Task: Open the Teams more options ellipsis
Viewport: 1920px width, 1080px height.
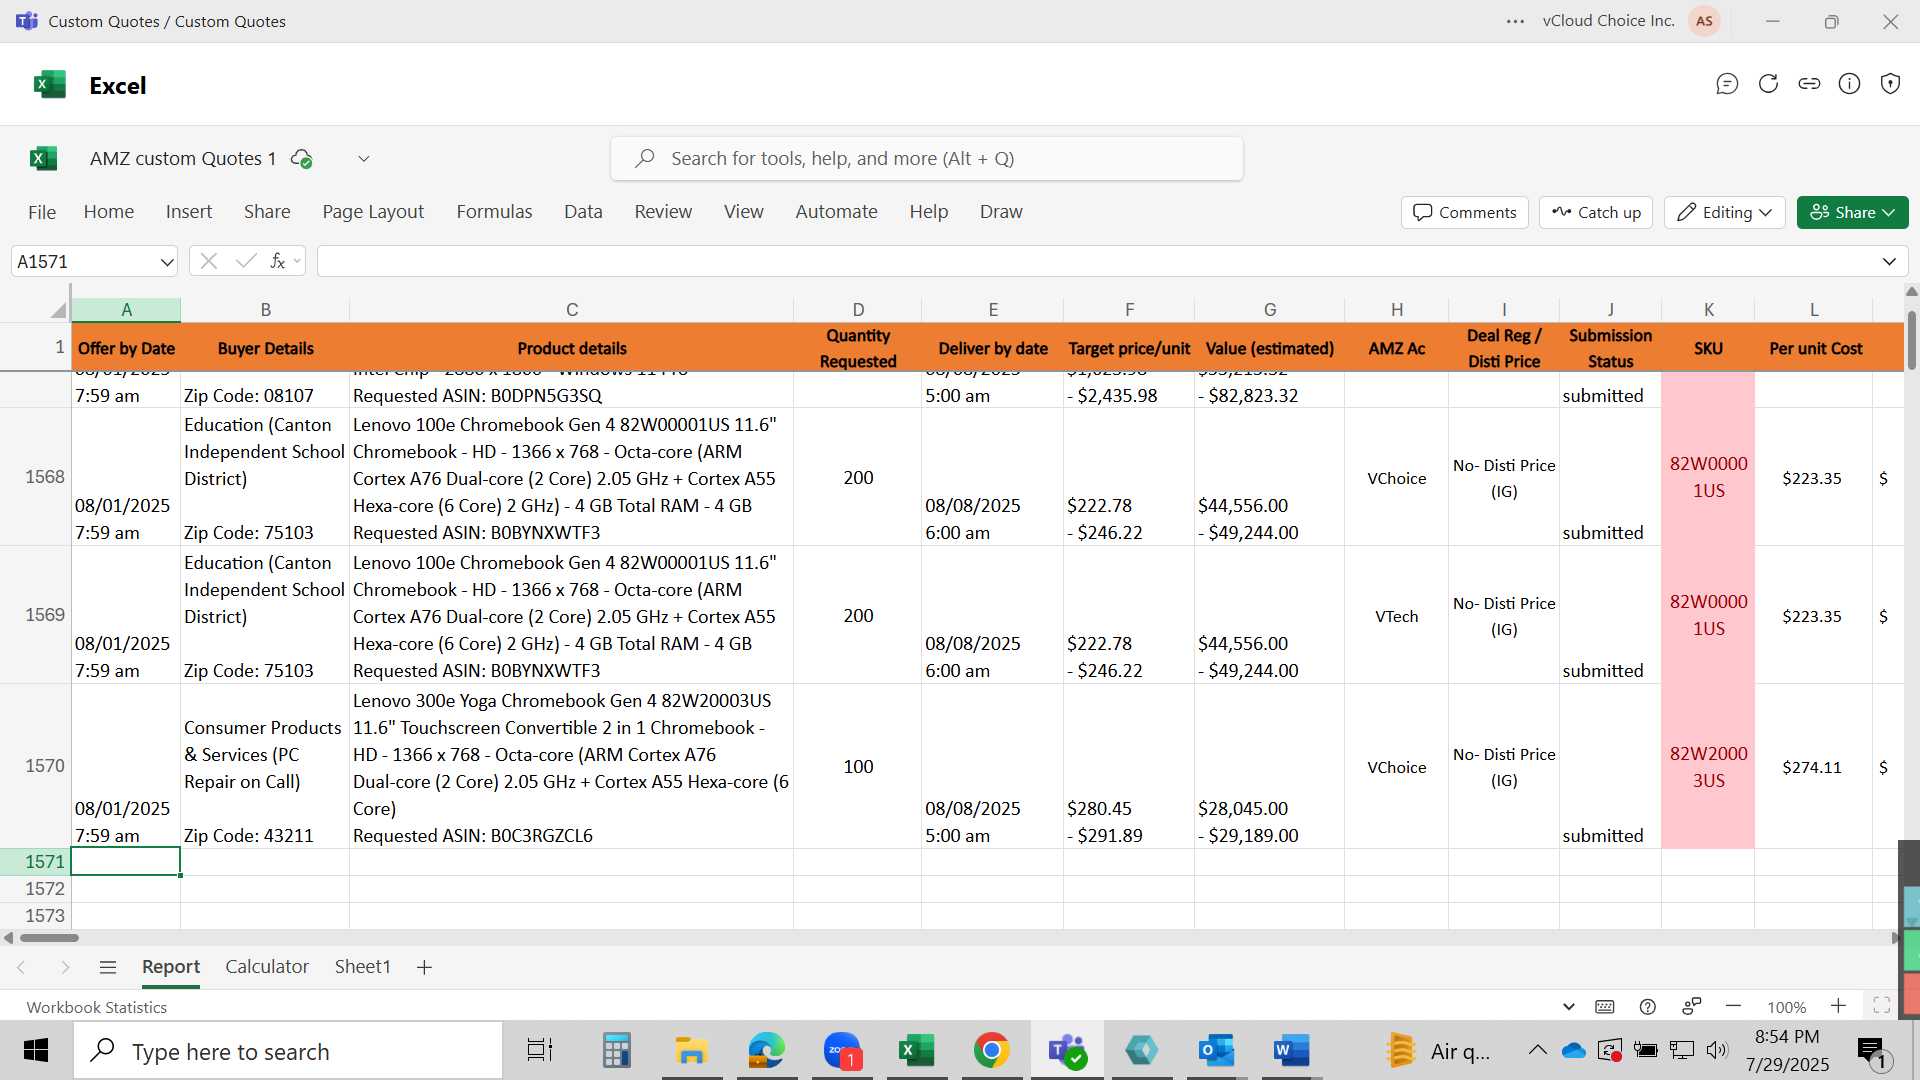Action: 1516,21
